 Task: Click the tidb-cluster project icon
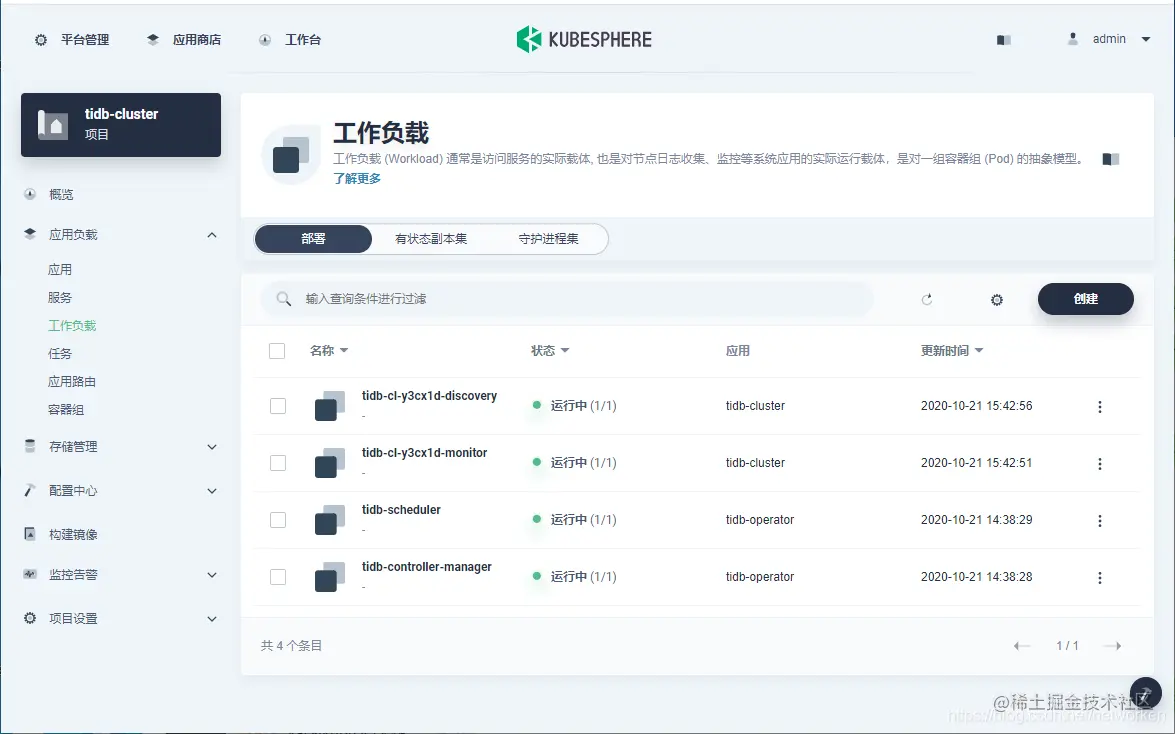click(x=53, y=124)
